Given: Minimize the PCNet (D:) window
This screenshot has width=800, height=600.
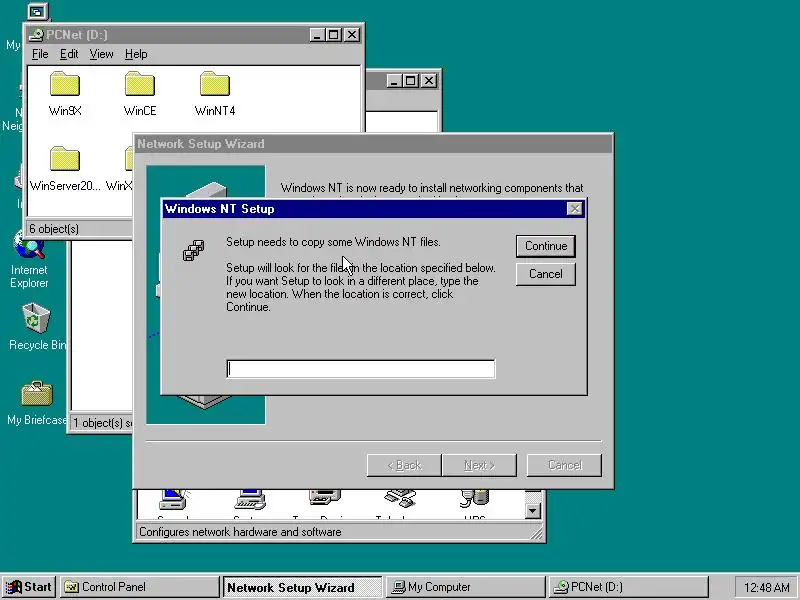Looking at the screenshot, I should point(317,35).
